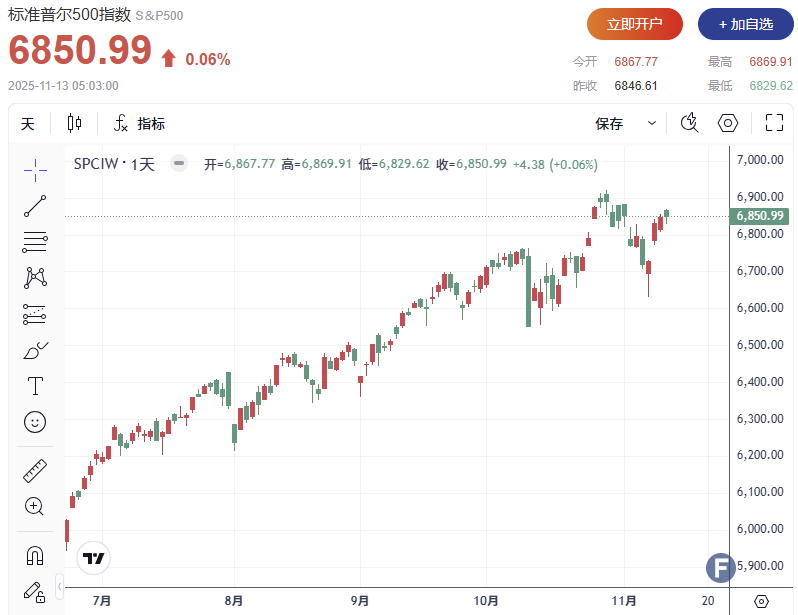Toggle lock all drawings tool
Viewport: 798px width, 615px height.
(x=35, y=590)
